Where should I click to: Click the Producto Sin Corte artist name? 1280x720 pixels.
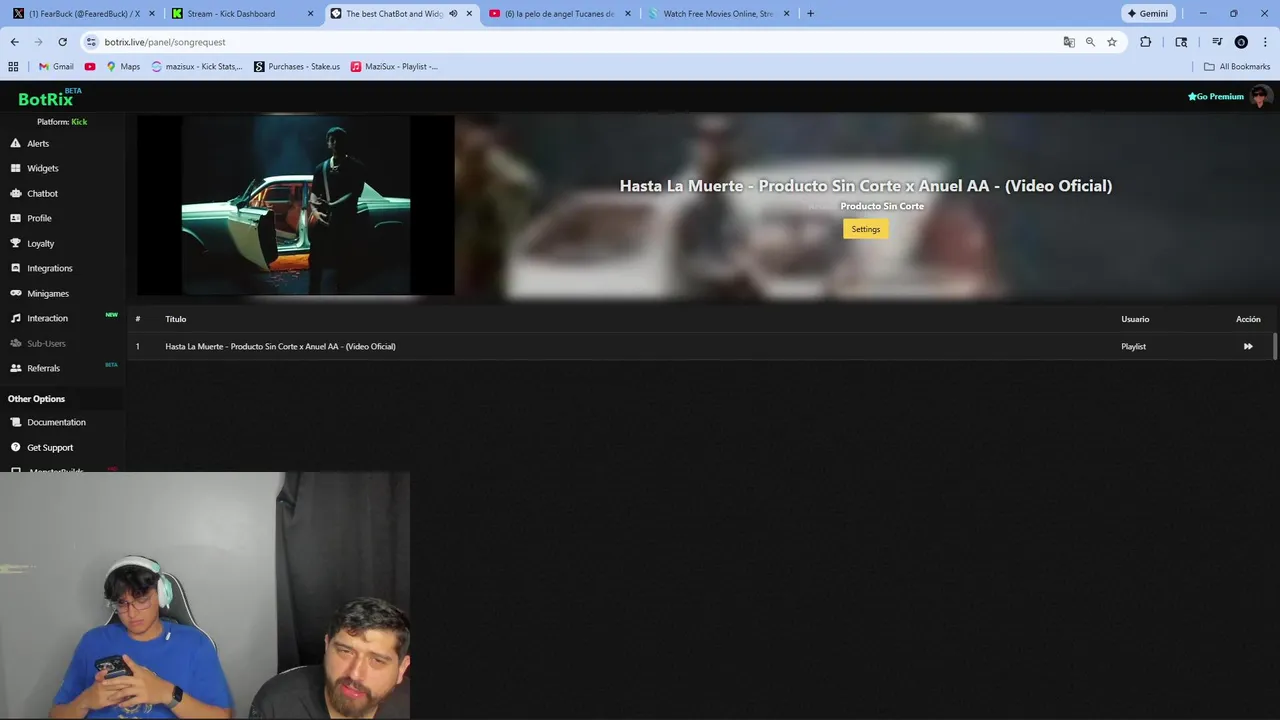(882, 206)
